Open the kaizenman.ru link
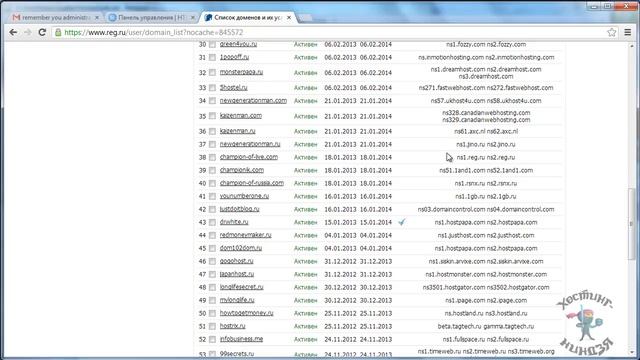640x360 pixels. tap(238, 131)
